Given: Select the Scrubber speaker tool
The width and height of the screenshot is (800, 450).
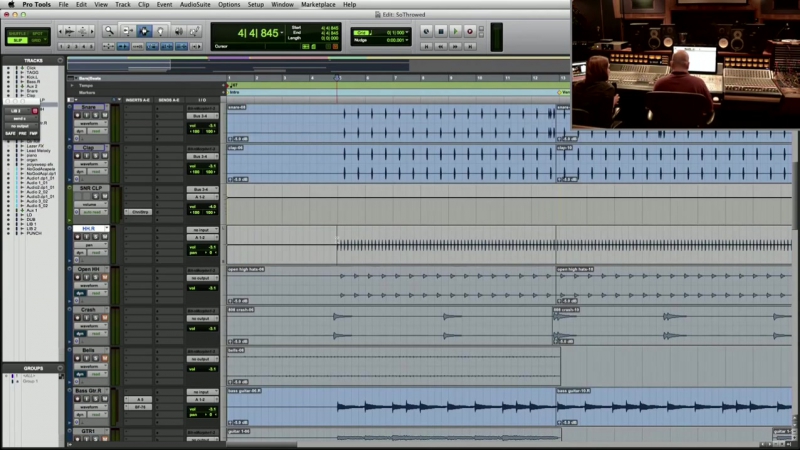Looking at the screenshot, I should click(179, 31).
